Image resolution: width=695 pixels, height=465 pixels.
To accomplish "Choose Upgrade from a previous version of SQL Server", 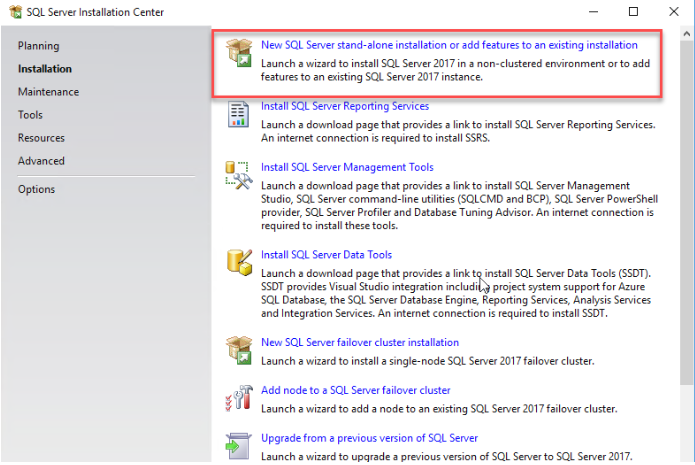I will [369, 438].
